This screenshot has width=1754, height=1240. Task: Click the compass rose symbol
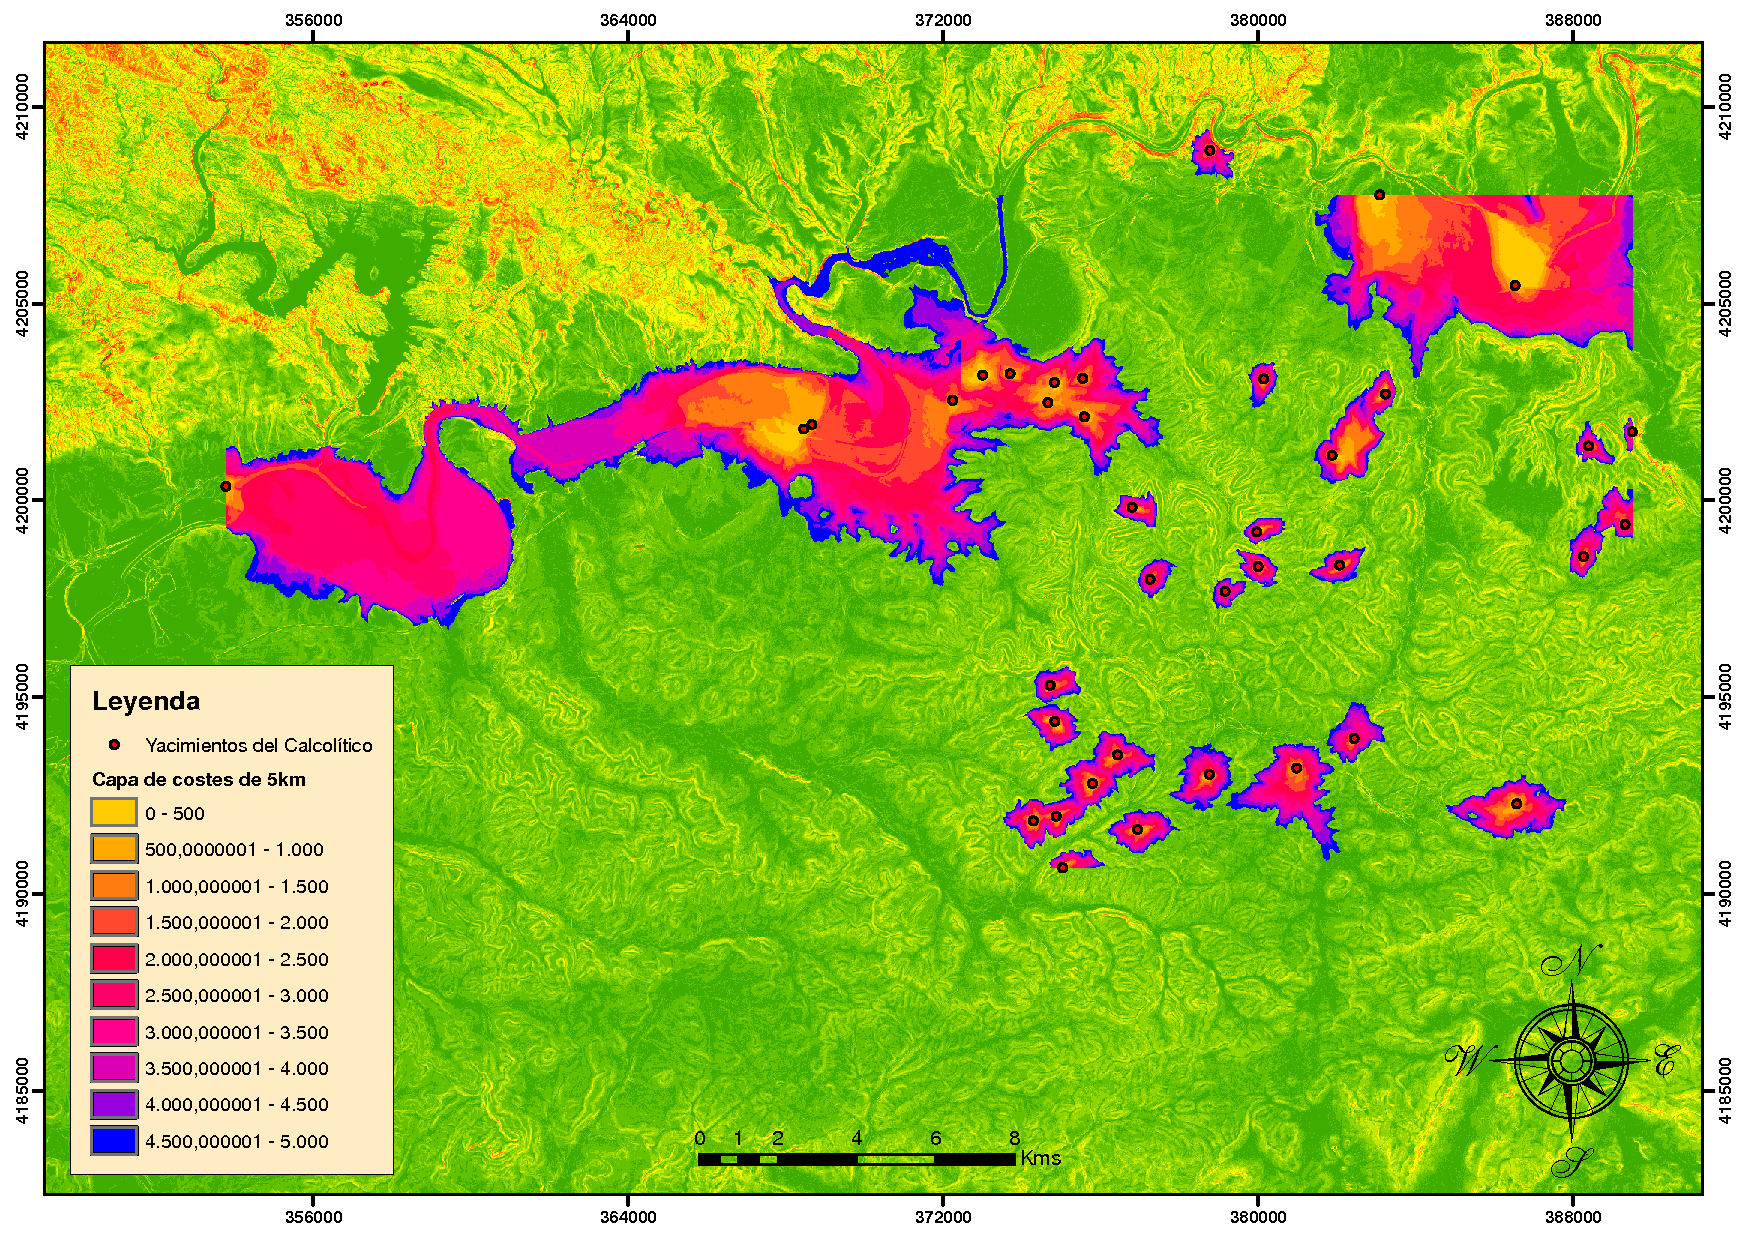[1571, 1061]
